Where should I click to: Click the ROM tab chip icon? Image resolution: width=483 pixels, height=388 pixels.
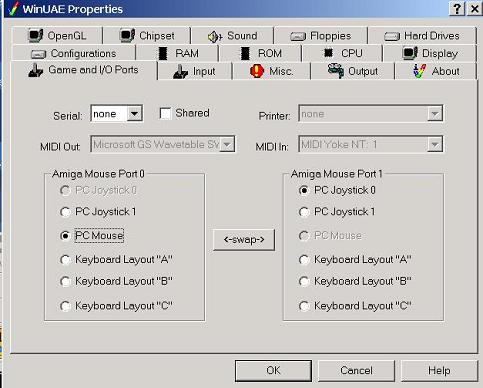tap(245, 53)
